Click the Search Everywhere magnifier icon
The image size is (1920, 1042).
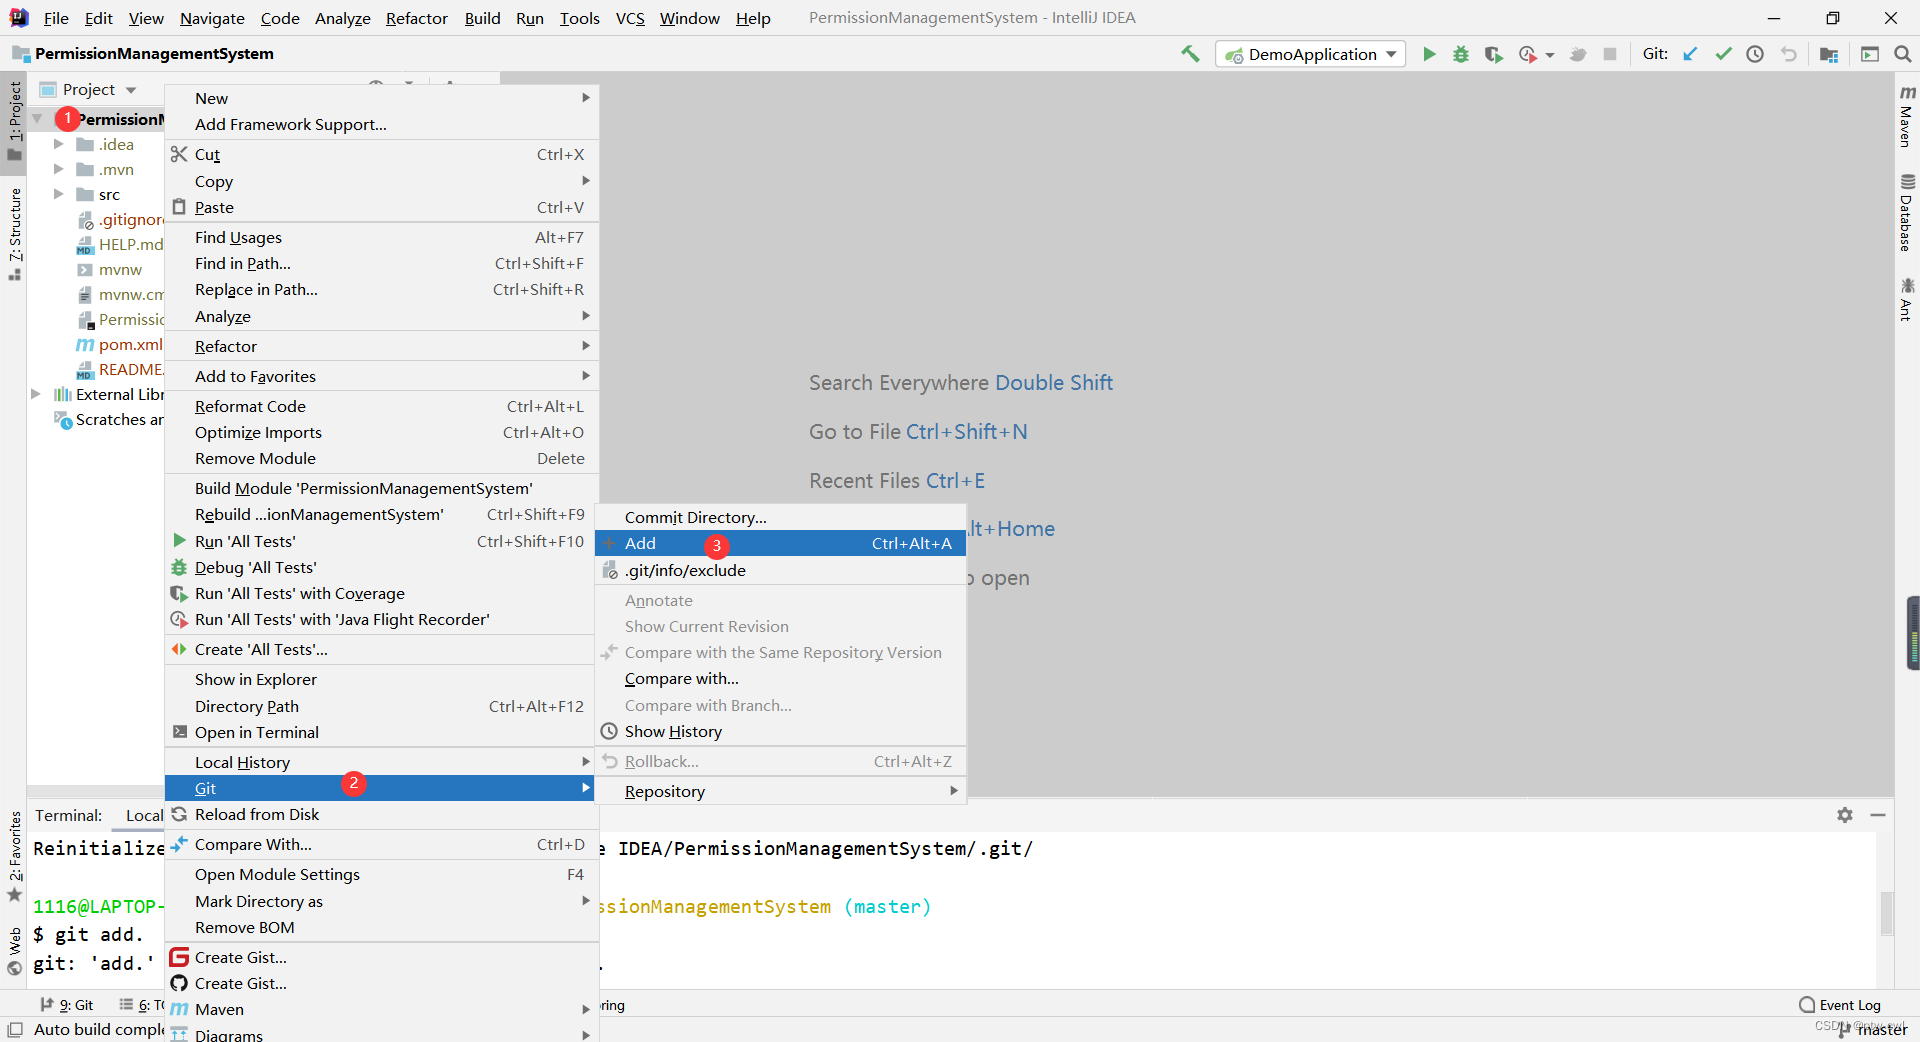click(x=1903, y=54)
